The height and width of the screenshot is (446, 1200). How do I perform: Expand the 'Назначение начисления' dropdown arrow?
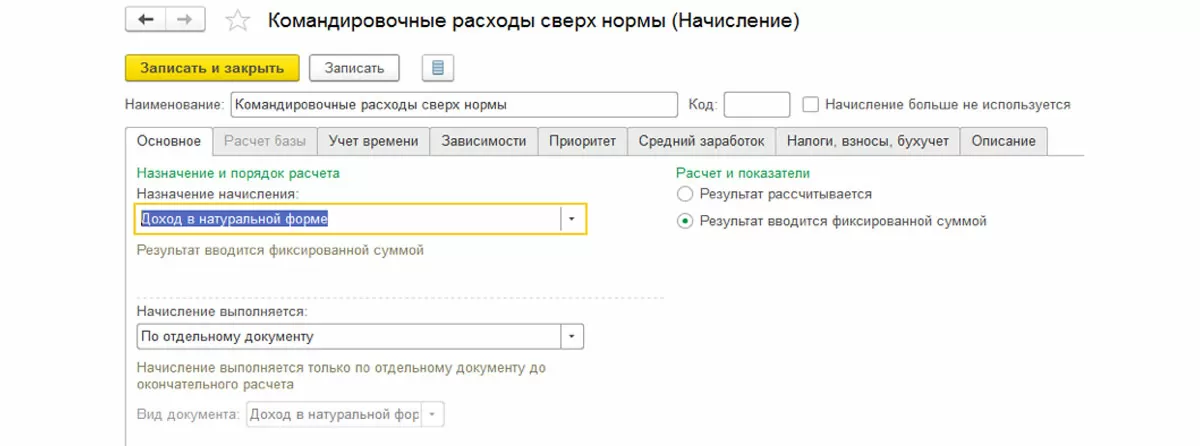572,218
